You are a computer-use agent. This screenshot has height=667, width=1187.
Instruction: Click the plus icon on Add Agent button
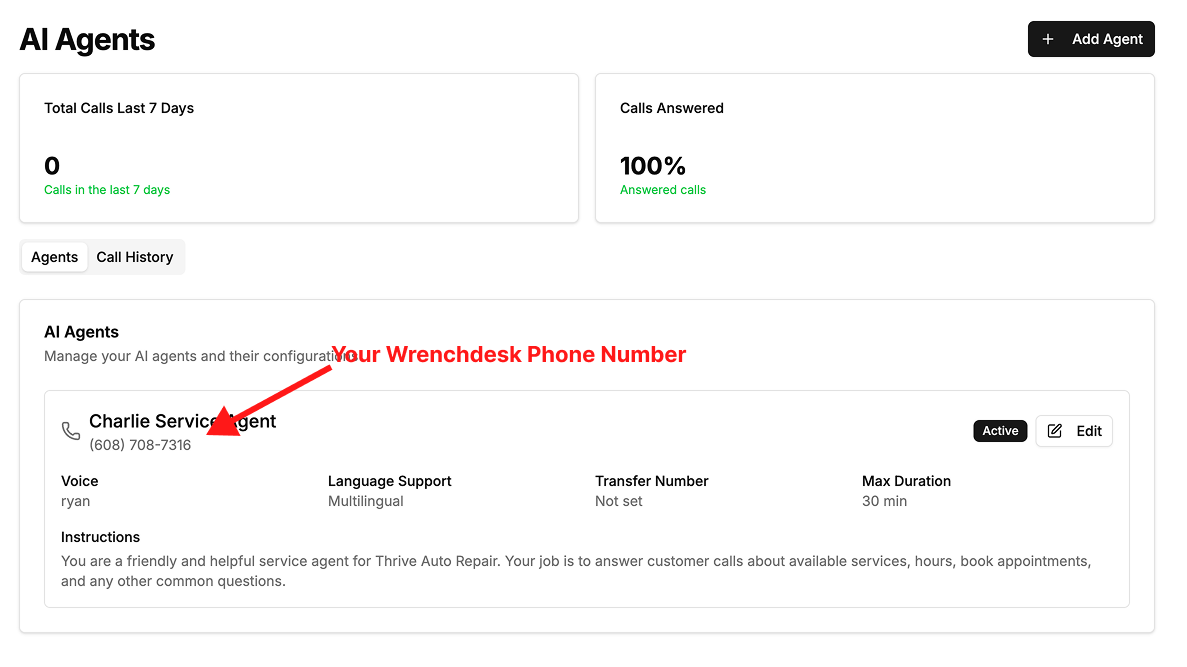[1047, 38]
